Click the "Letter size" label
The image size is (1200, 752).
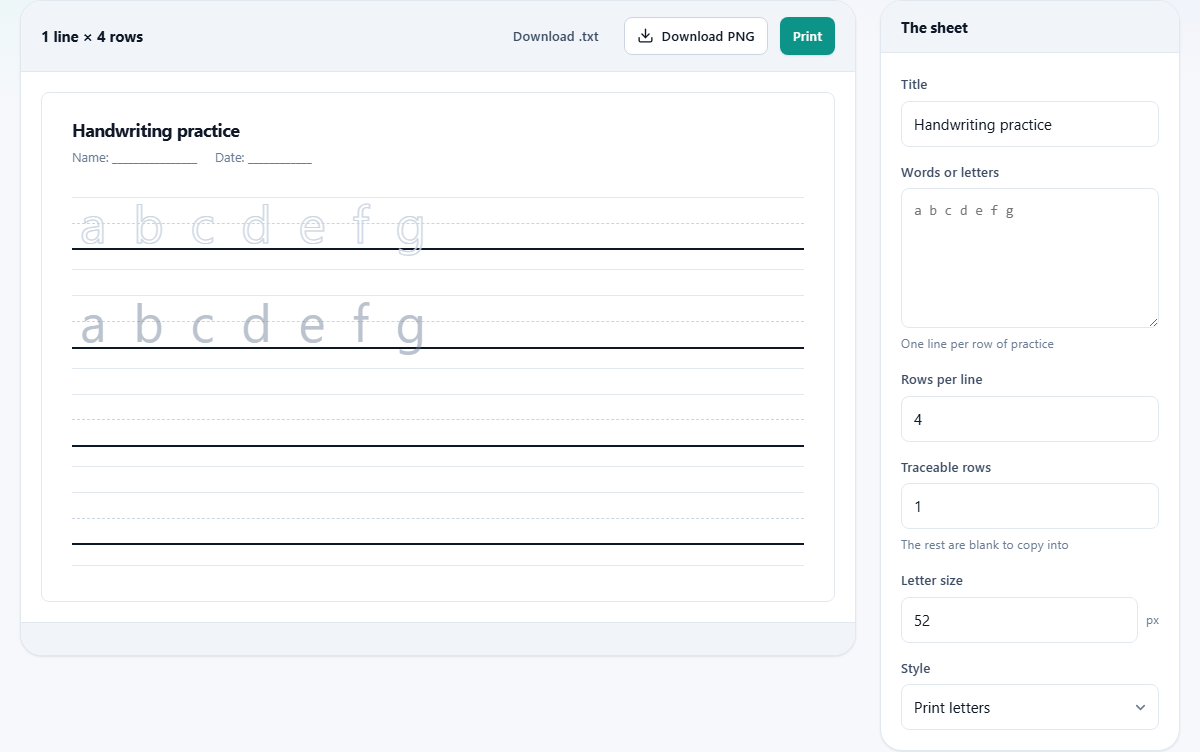(932, 580)
